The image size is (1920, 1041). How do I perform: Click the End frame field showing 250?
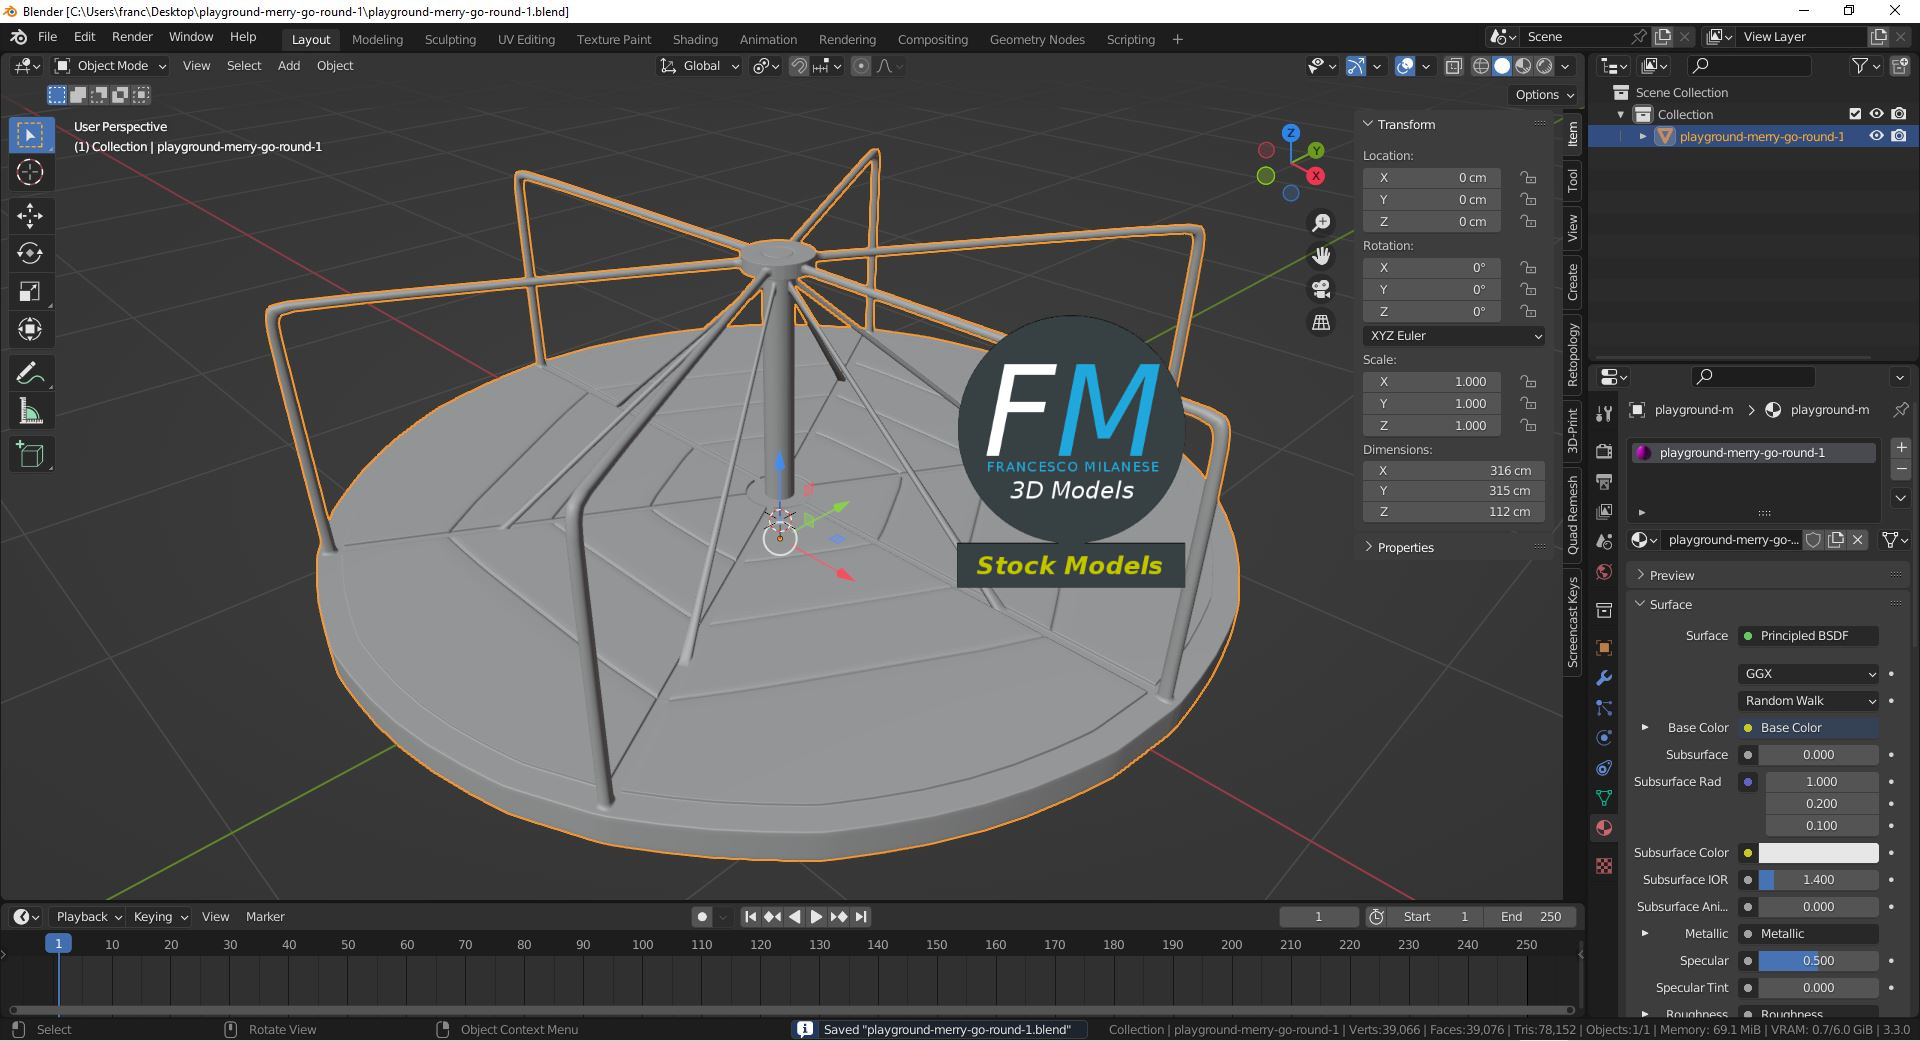(x=1531, y=917)
